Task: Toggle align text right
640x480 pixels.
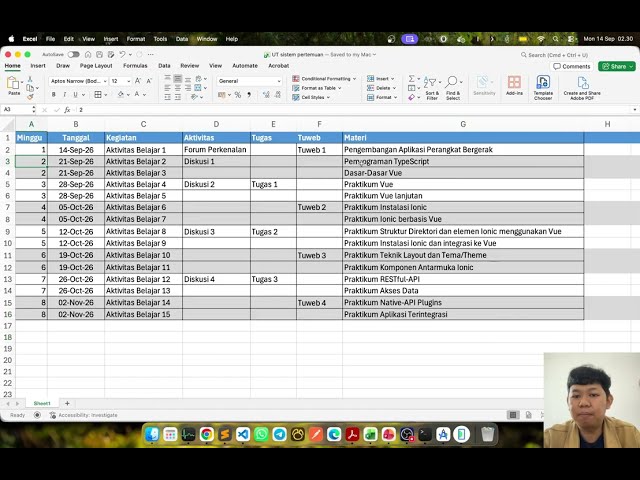Action: (x=188, y=88)
